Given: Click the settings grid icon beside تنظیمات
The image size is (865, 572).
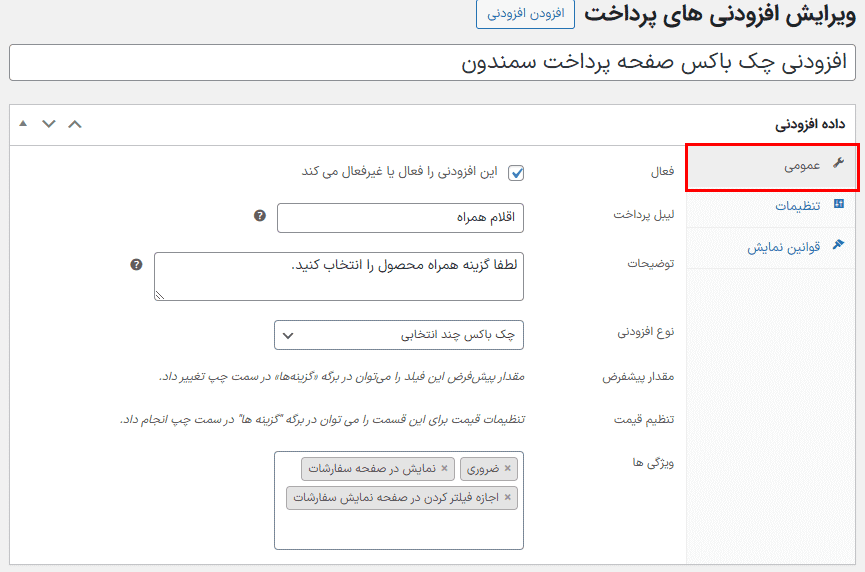Looking at the screenshot, I should tap(839, 204).
